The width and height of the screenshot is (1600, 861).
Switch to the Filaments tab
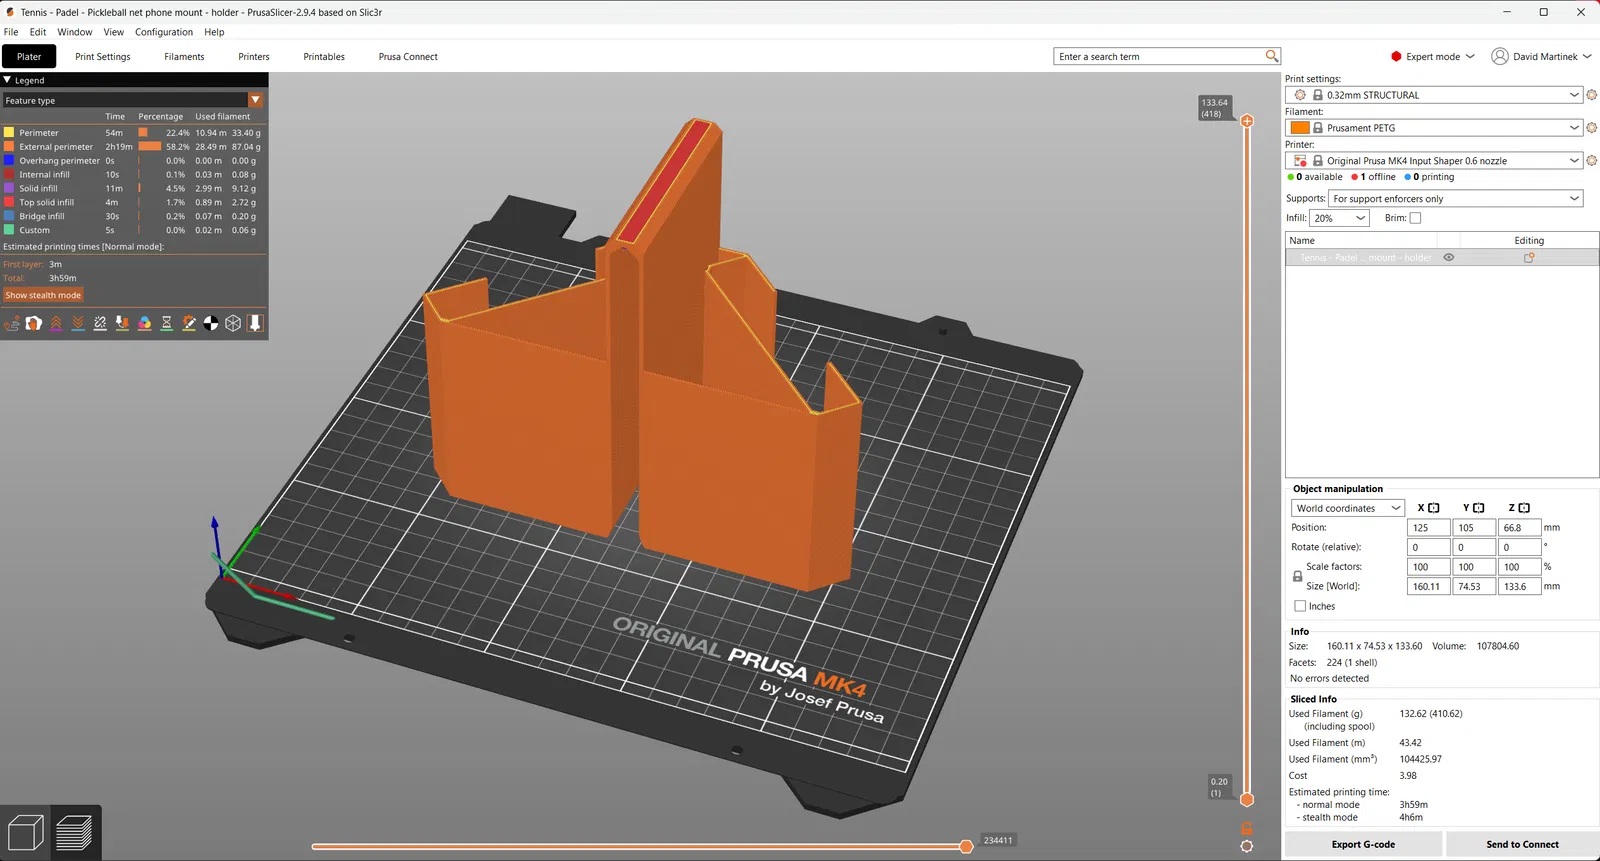(184, 57)
